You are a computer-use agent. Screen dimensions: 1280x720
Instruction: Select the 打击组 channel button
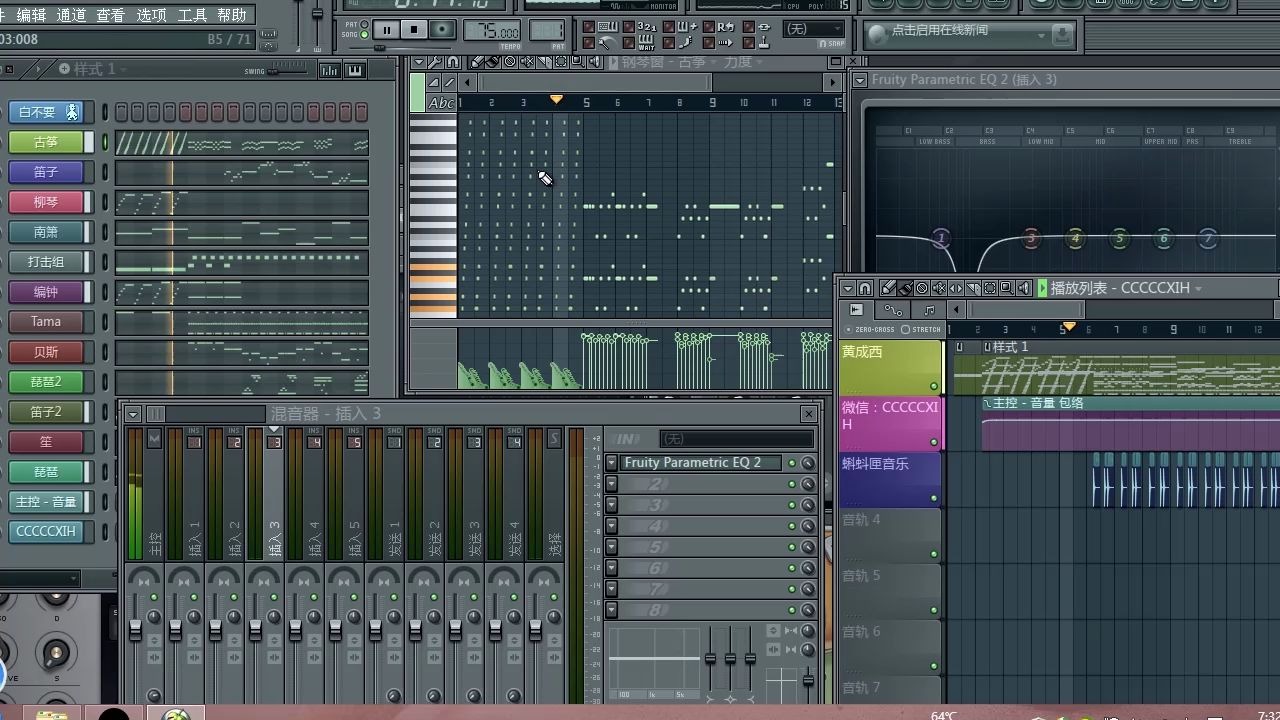click(46, 262)
